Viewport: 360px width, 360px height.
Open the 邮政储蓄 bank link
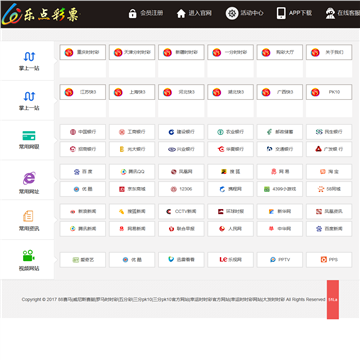[x=280, y=132]
